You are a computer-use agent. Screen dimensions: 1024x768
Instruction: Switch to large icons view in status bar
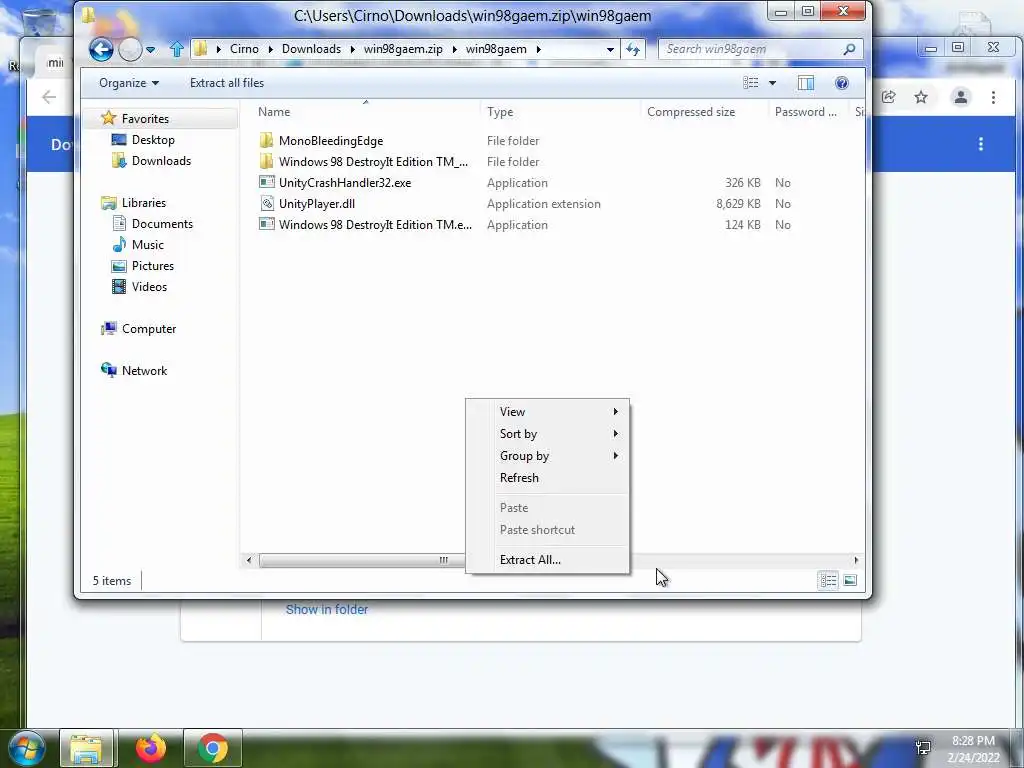[850, 580]
